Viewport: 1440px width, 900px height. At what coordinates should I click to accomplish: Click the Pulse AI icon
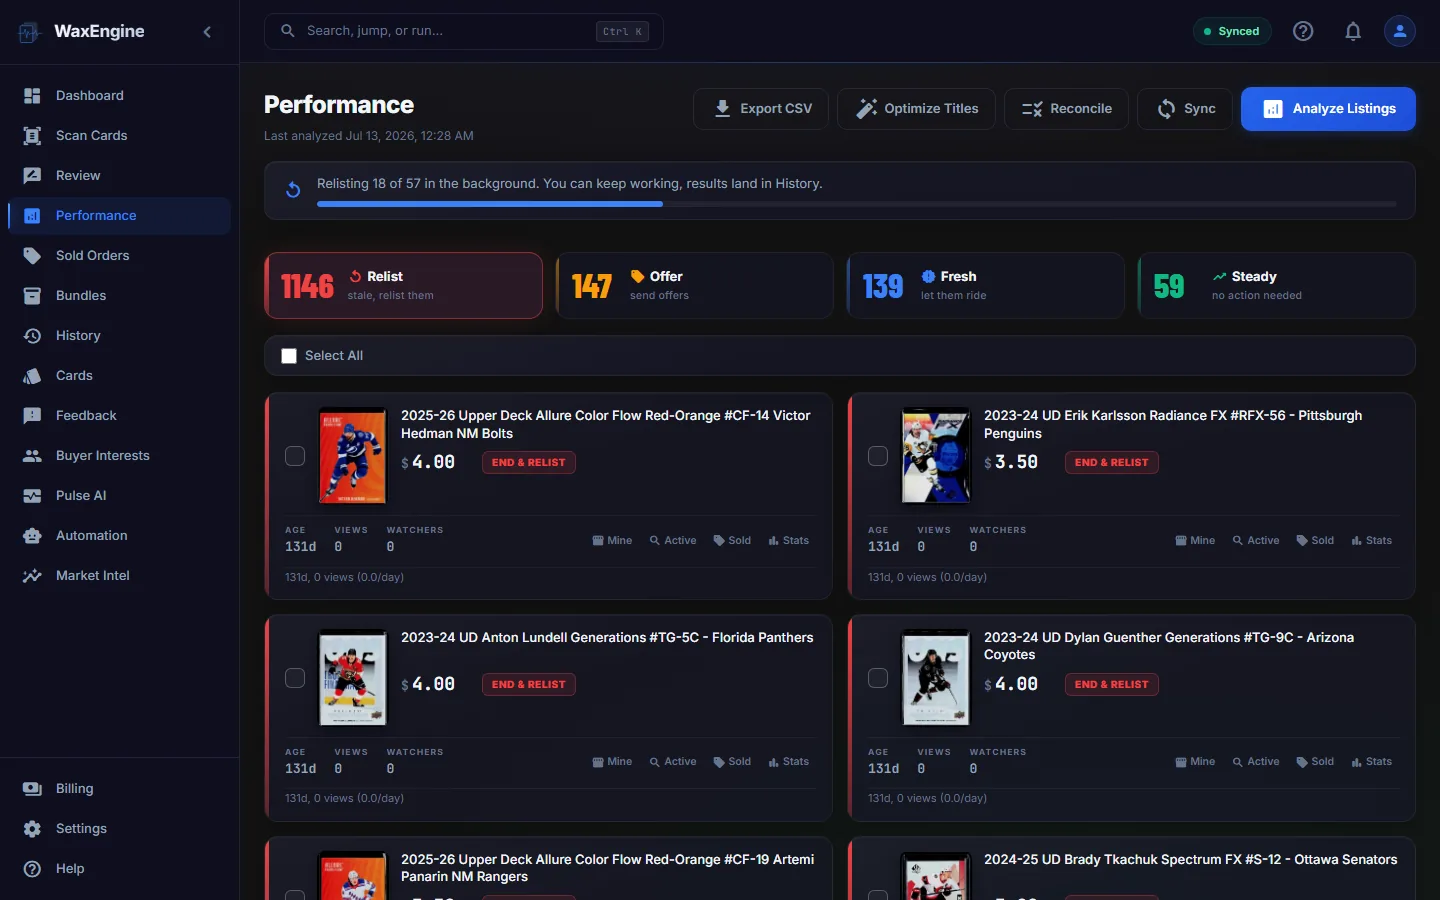tap(32, 496)
